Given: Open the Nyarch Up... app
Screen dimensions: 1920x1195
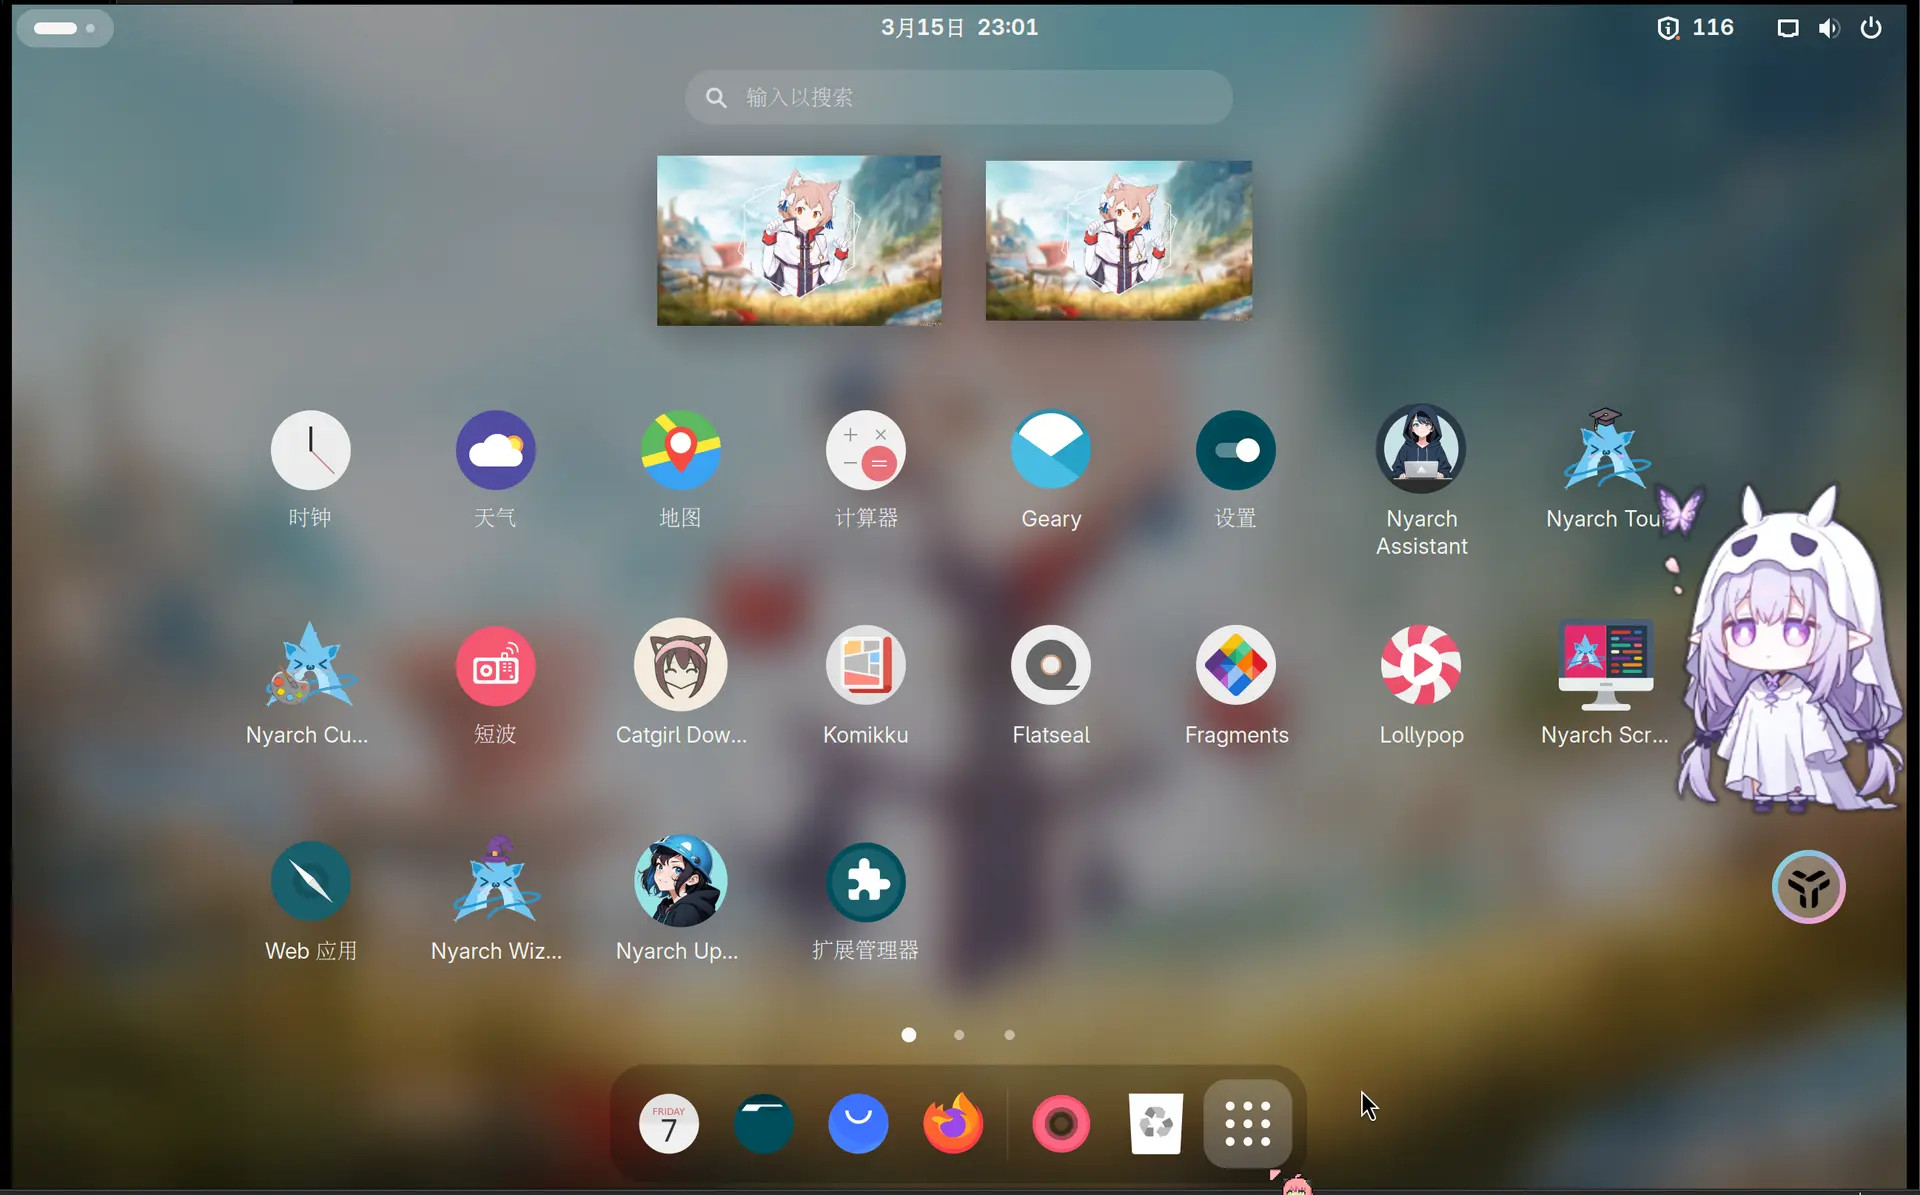Looking at the screenshot, I should 680,881.
